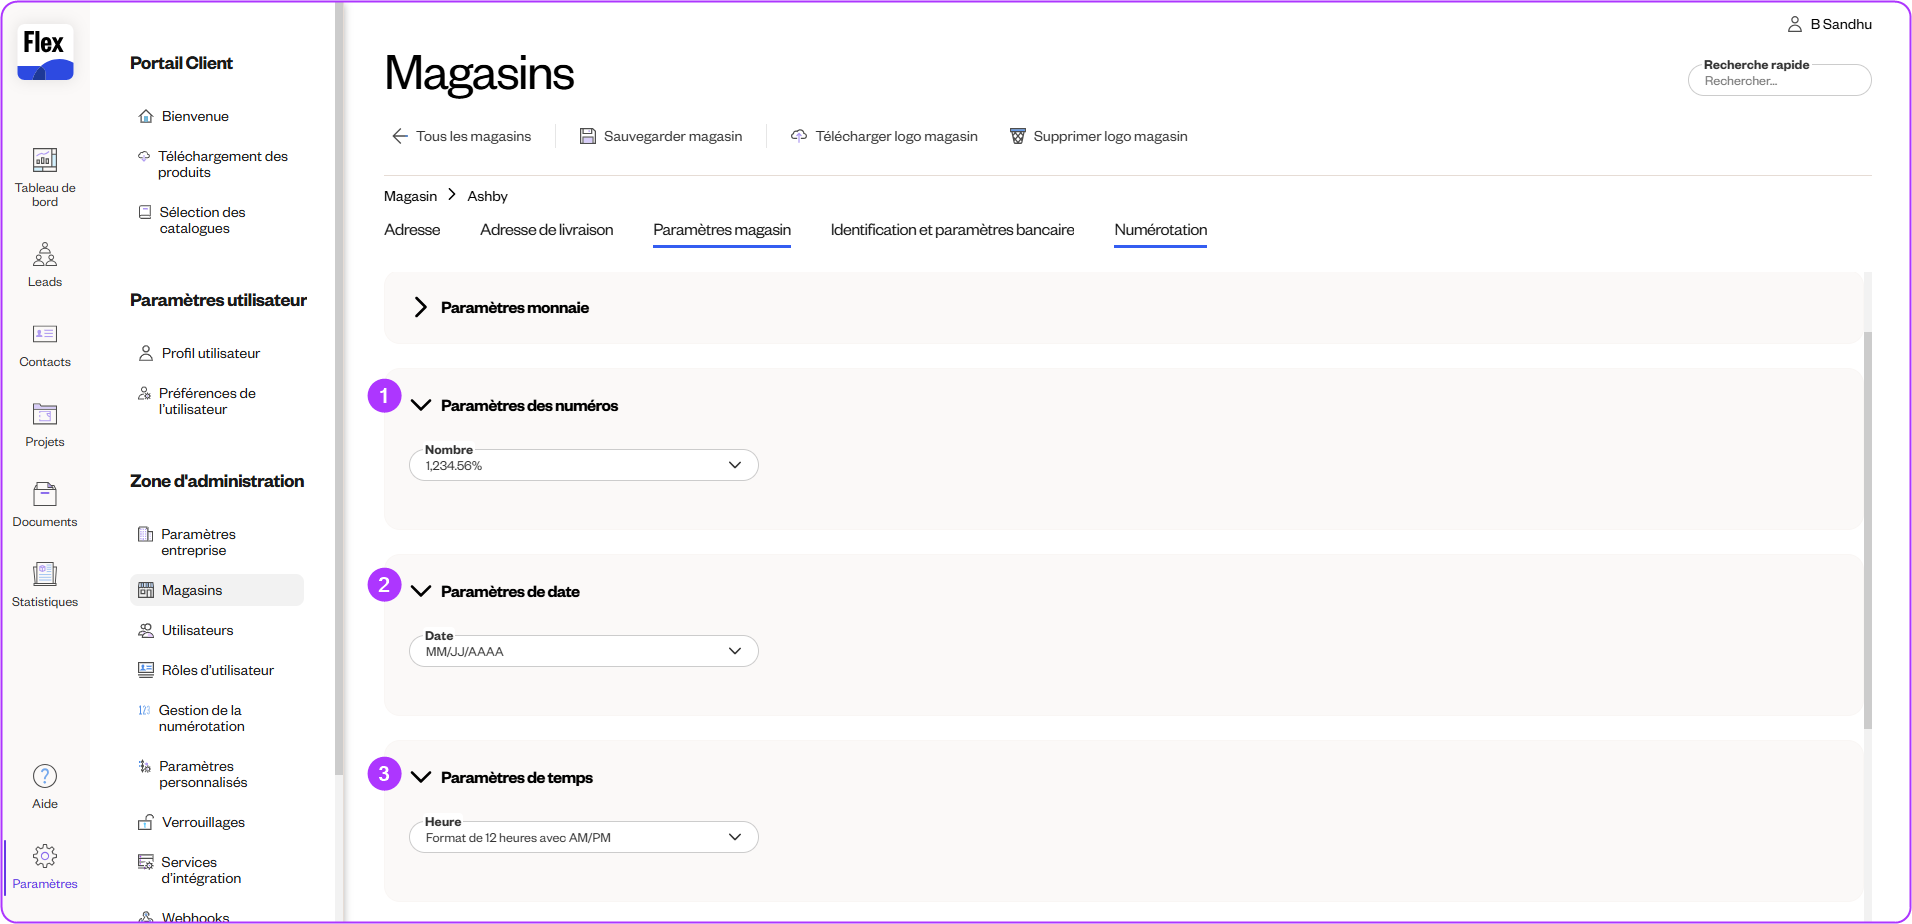The width and height of the screenshot is (1912, 924).
Task: Open Documents from the left rail
Action: pos(45,495)
